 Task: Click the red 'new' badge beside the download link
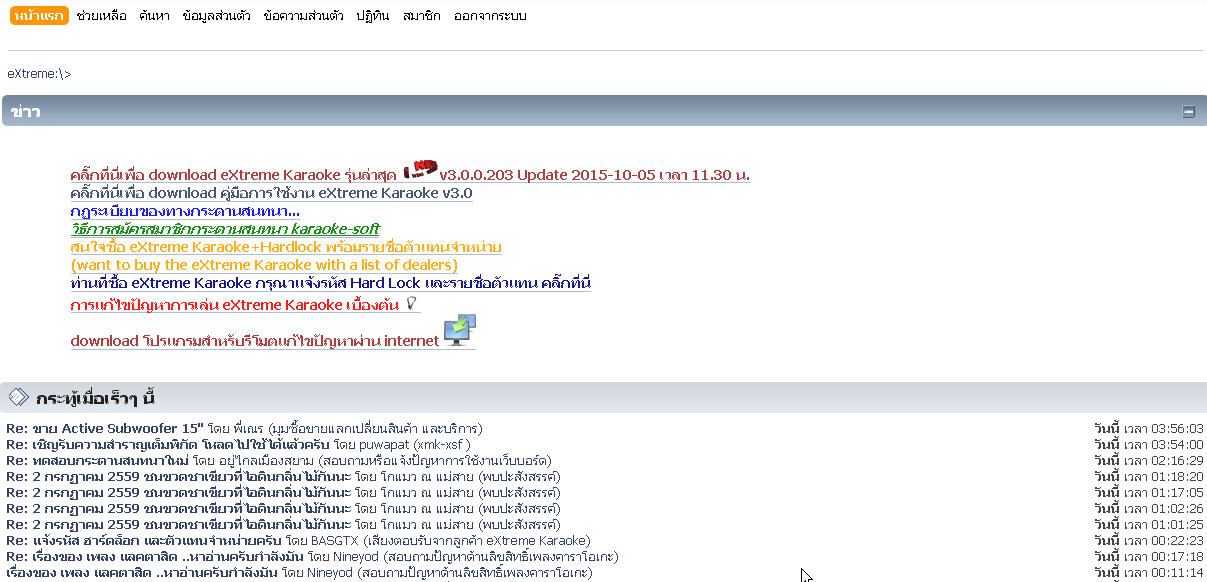click(x=420, y=169)
